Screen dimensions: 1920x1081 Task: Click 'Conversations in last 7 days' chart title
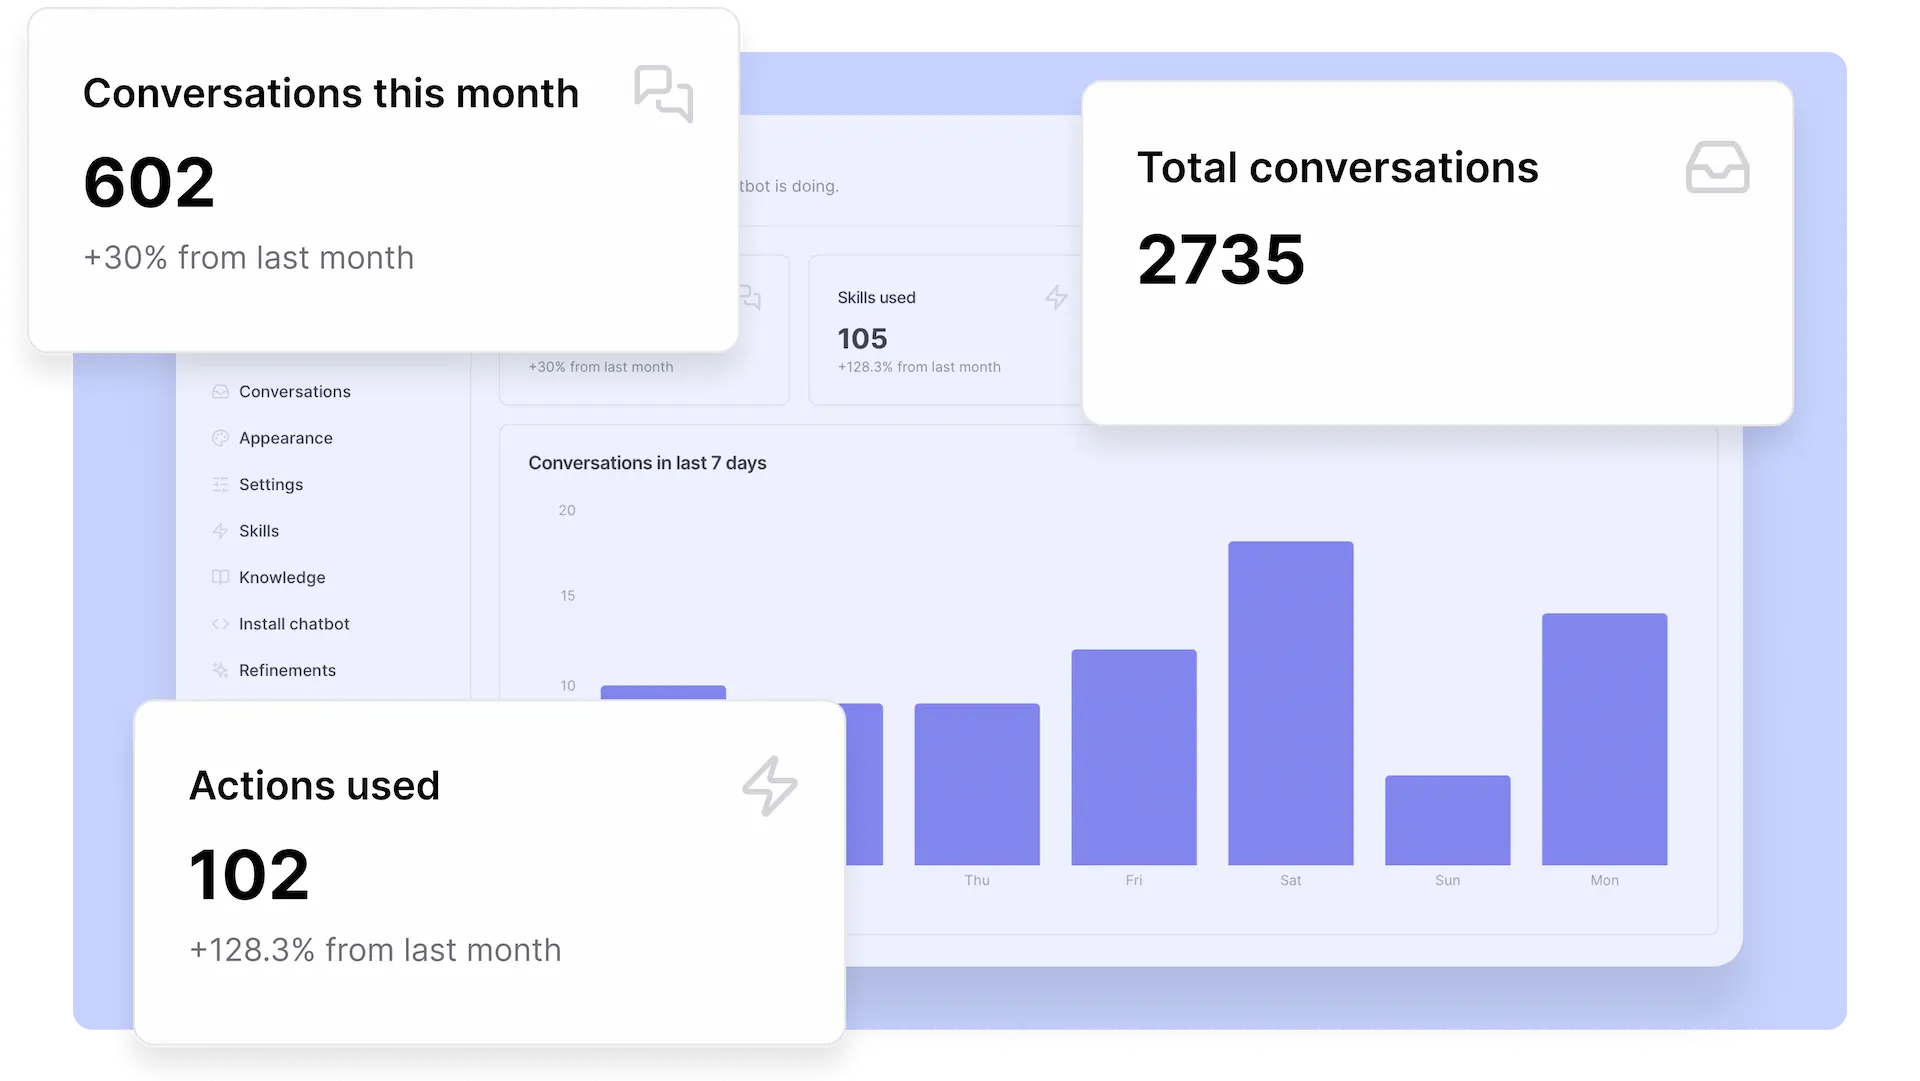pos(647,463)
